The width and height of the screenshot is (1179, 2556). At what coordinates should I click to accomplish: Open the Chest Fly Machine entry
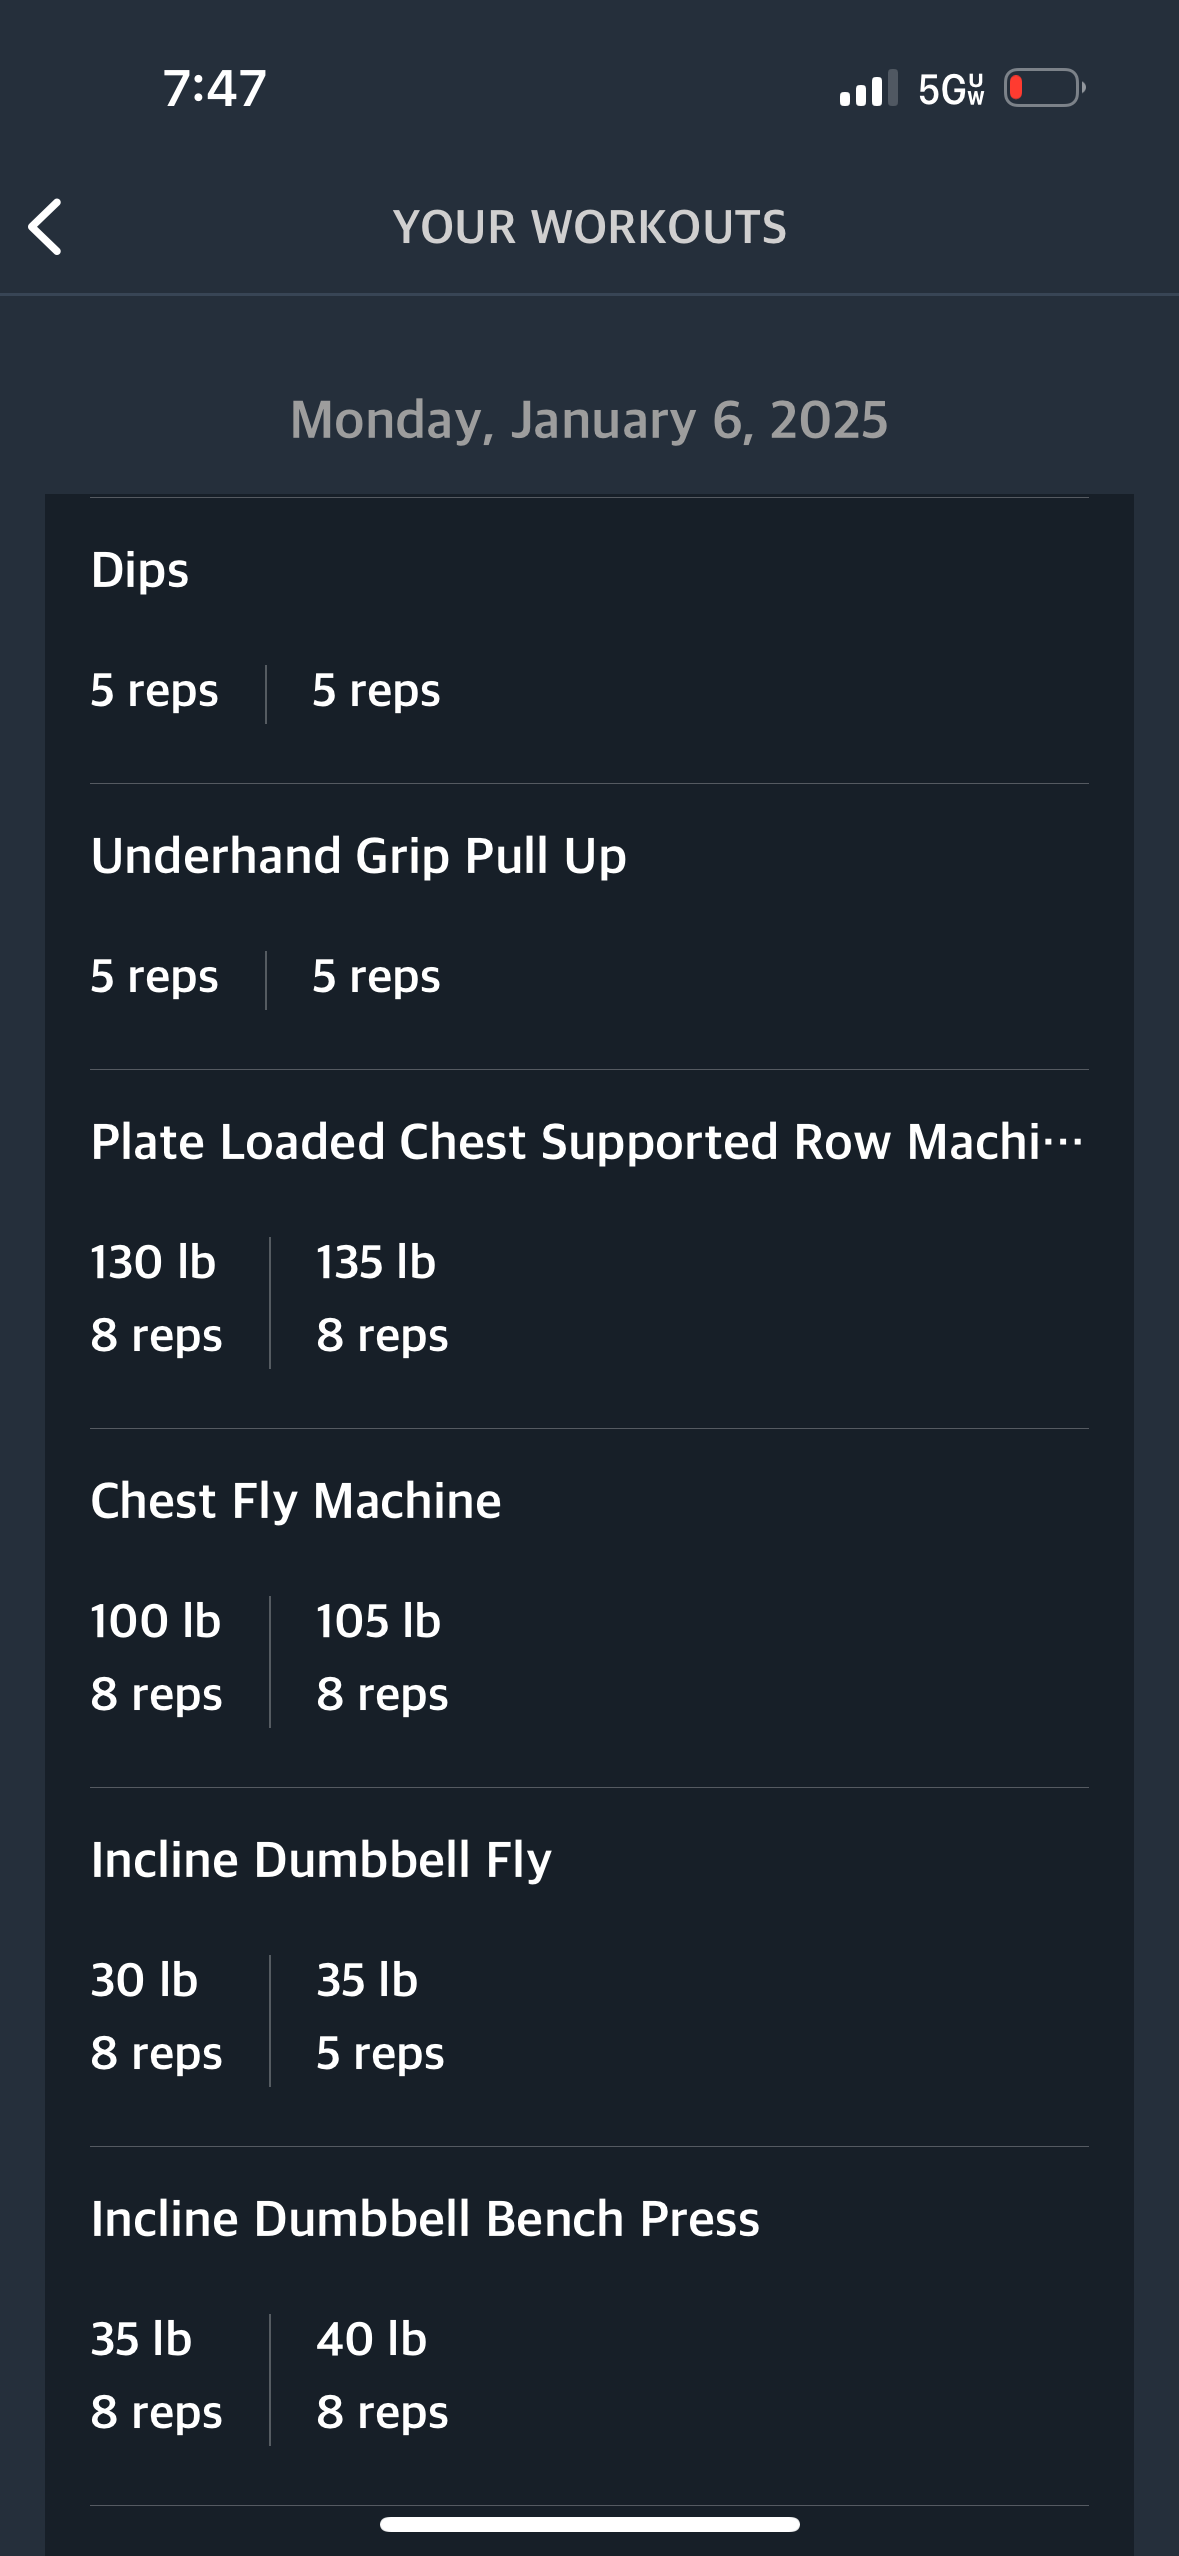589,1608
